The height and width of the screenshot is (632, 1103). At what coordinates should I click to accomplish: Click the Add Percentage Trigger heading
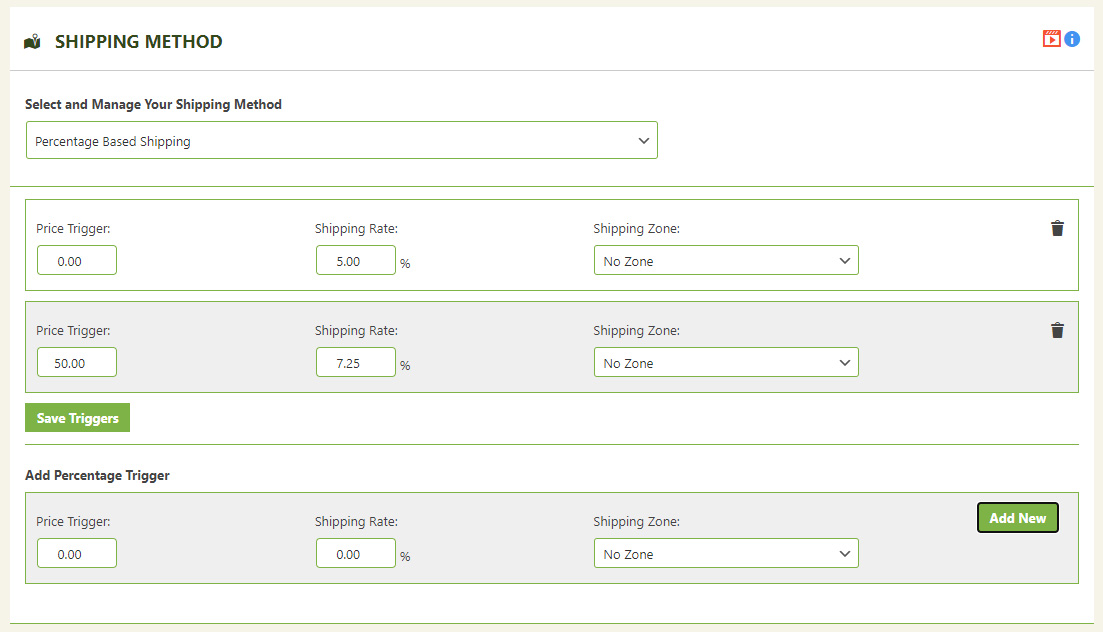97,476
